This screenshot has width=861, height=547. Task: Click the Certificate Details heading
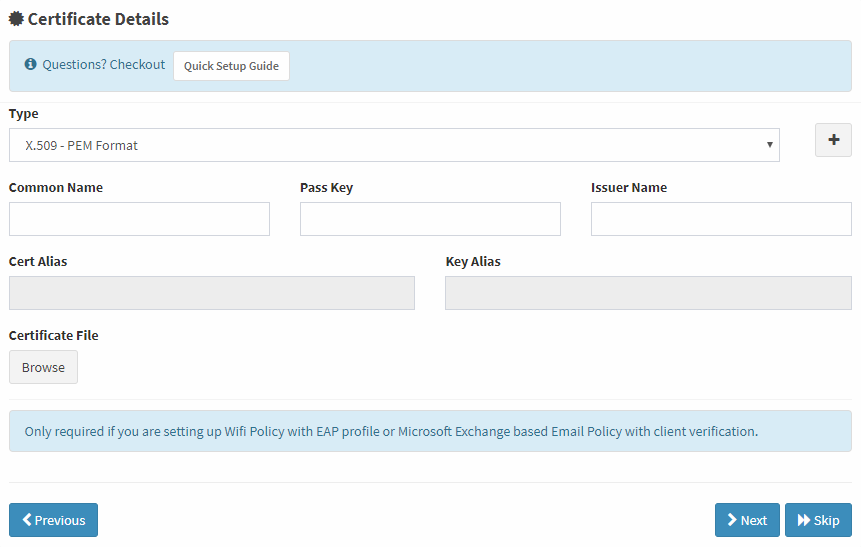click(x=98, y=19)
